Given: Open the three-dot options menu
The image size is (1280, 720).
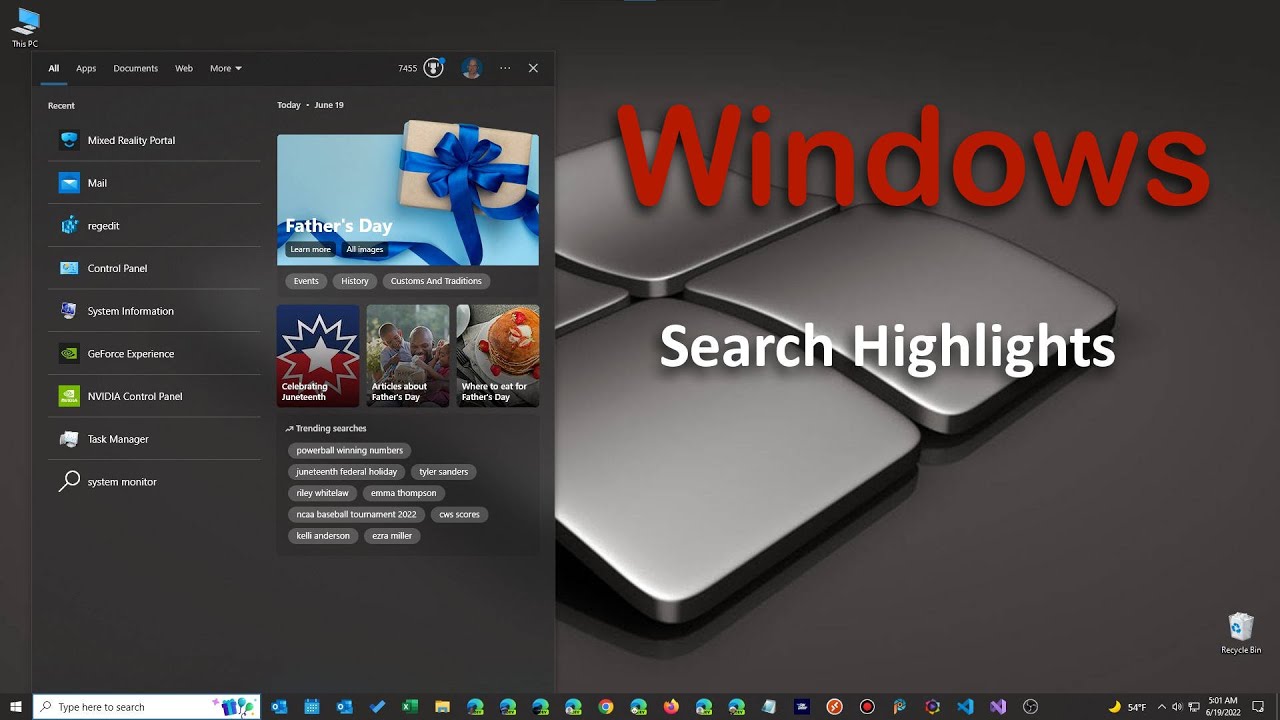Looking at the screenshot, I should pyautogui.click(x=505, y=68).
